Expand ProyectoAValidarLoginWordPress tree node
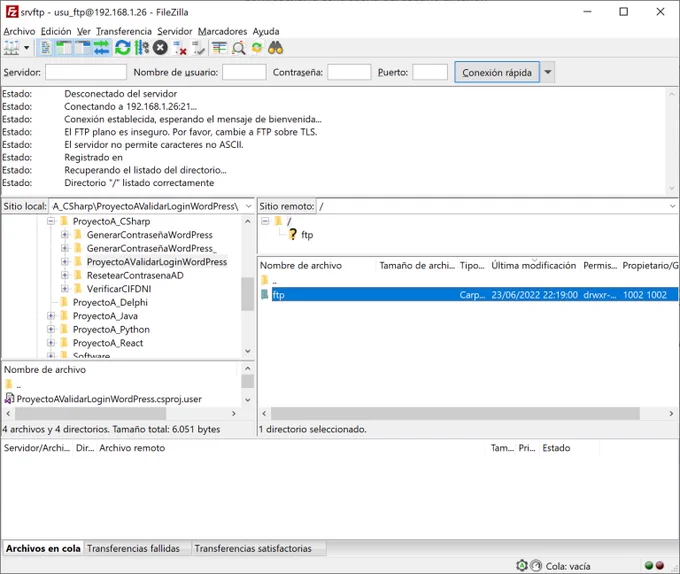The image size is (680, 574). pyautogui.click(x=65, y=261)
